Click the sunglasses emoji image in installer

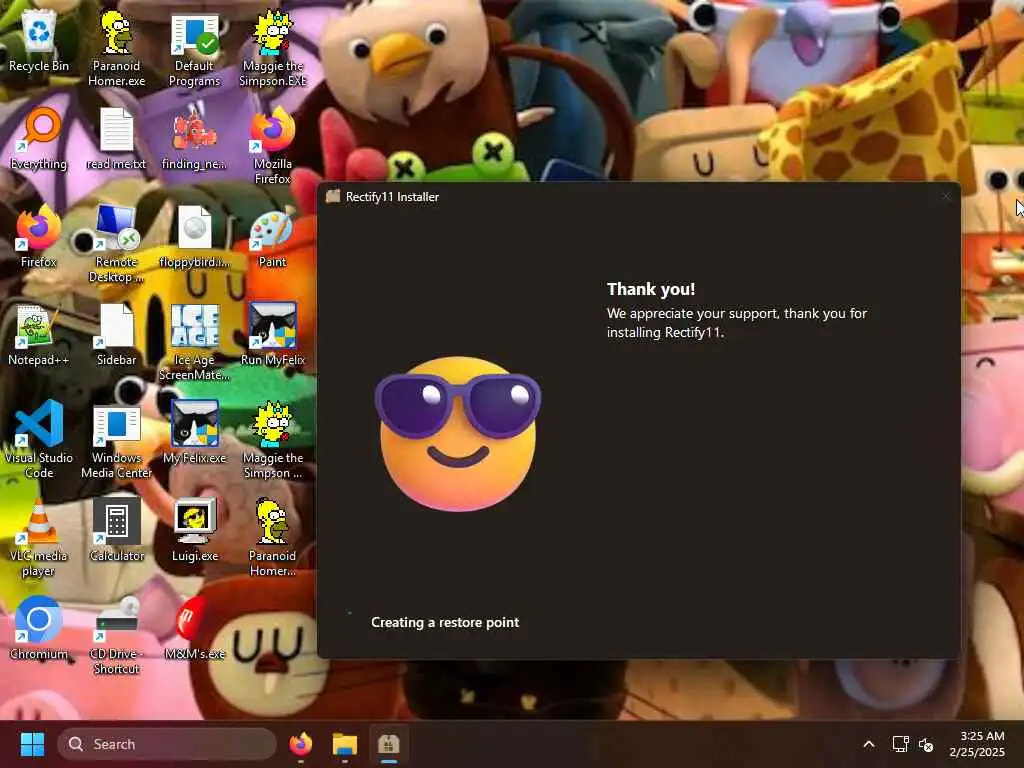pos(458,434)
